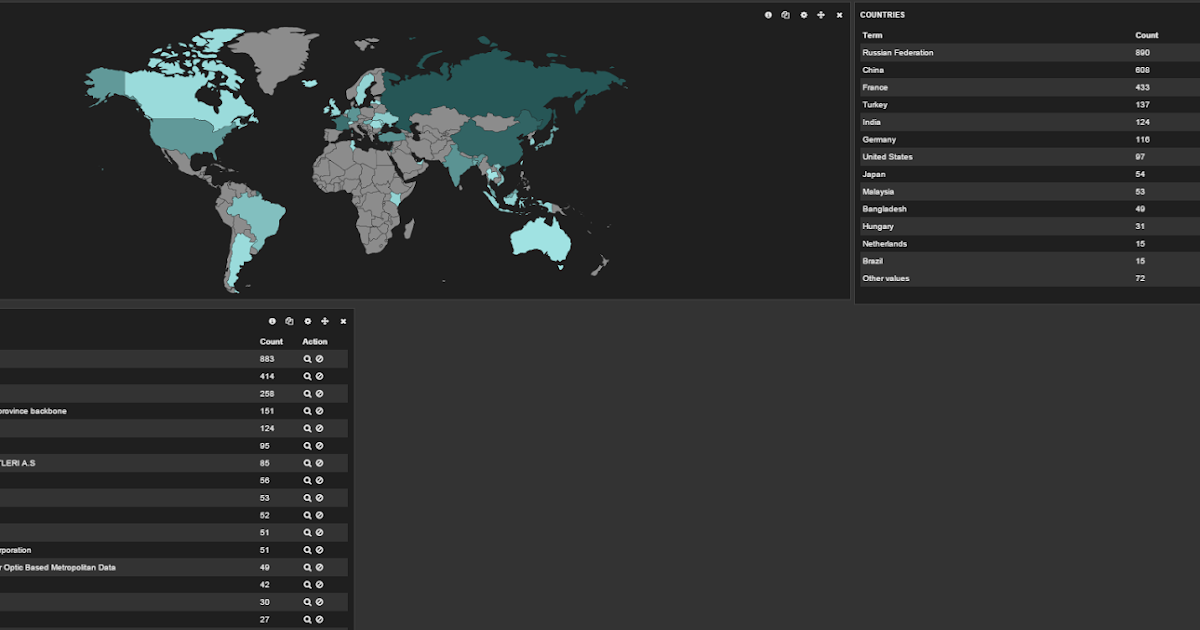Viewport: 1200px width, 630px height.
Task: Exclude the TLERI A.S entry from results
Action: pyautogui.click(x=318, y=462)
